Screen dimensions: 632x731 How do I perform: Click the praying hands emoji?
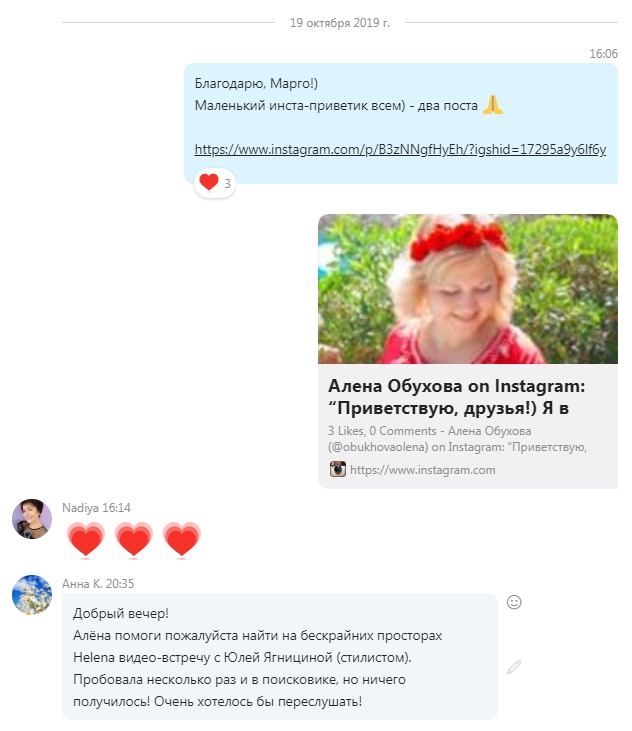pyautogui.click(x=493, y=104)
